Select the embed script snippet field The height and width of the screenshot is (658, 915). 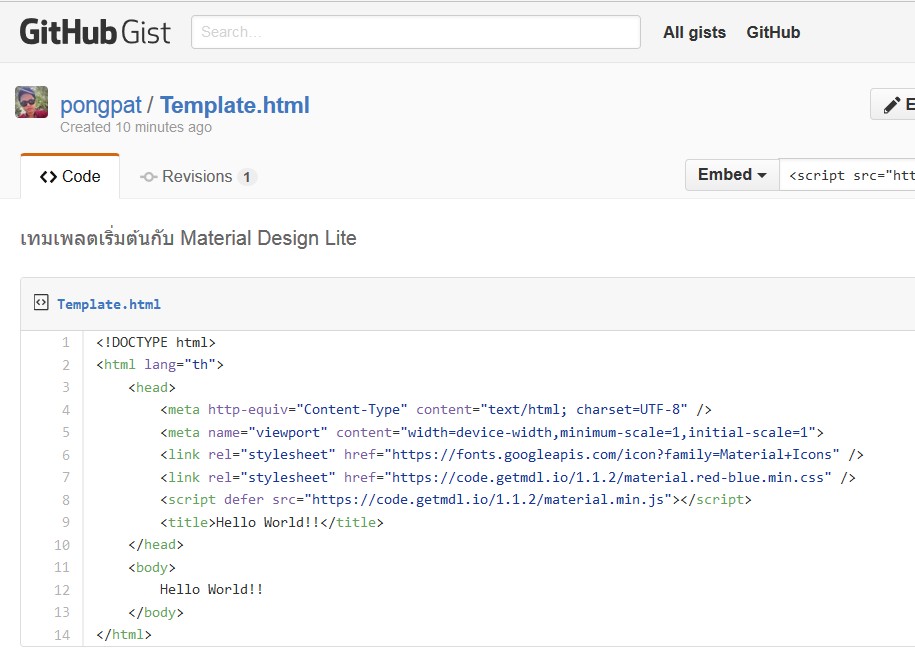(850, 175)
